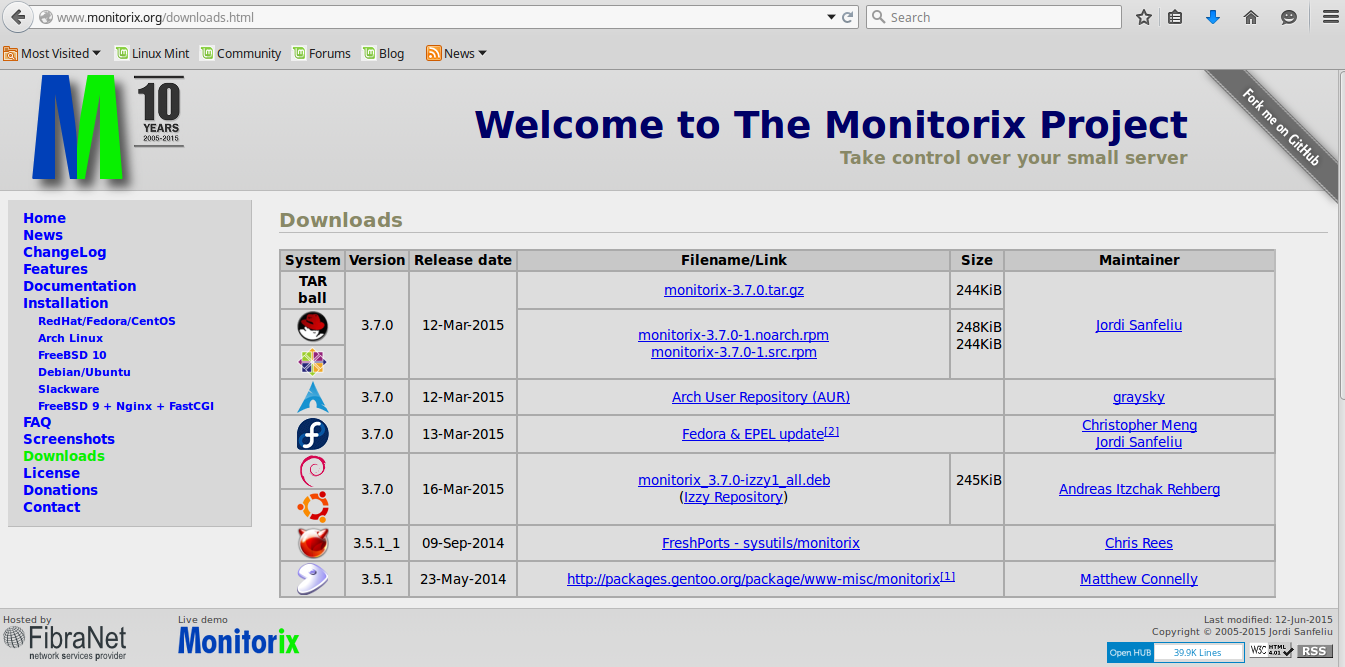1345x667 pixels.
Task: Open the Open HUB lines widget
Action: point(1175,652)
